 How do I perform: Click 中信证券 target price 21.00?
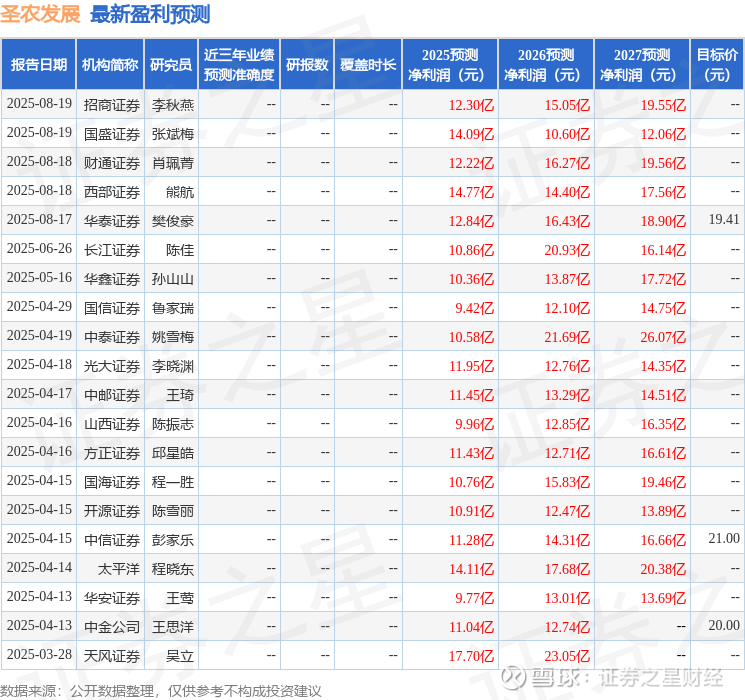724,538
